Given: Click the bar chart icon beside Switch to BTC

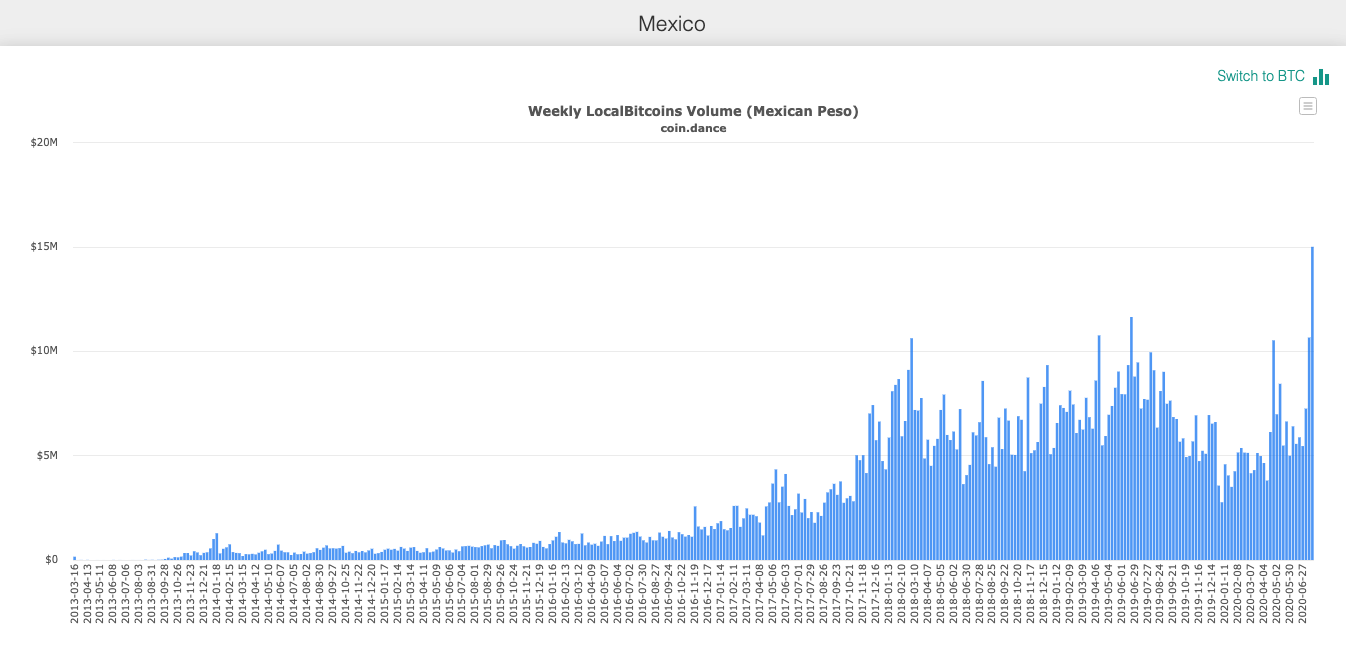Looking at the screenshot, I should (1322, 76).
